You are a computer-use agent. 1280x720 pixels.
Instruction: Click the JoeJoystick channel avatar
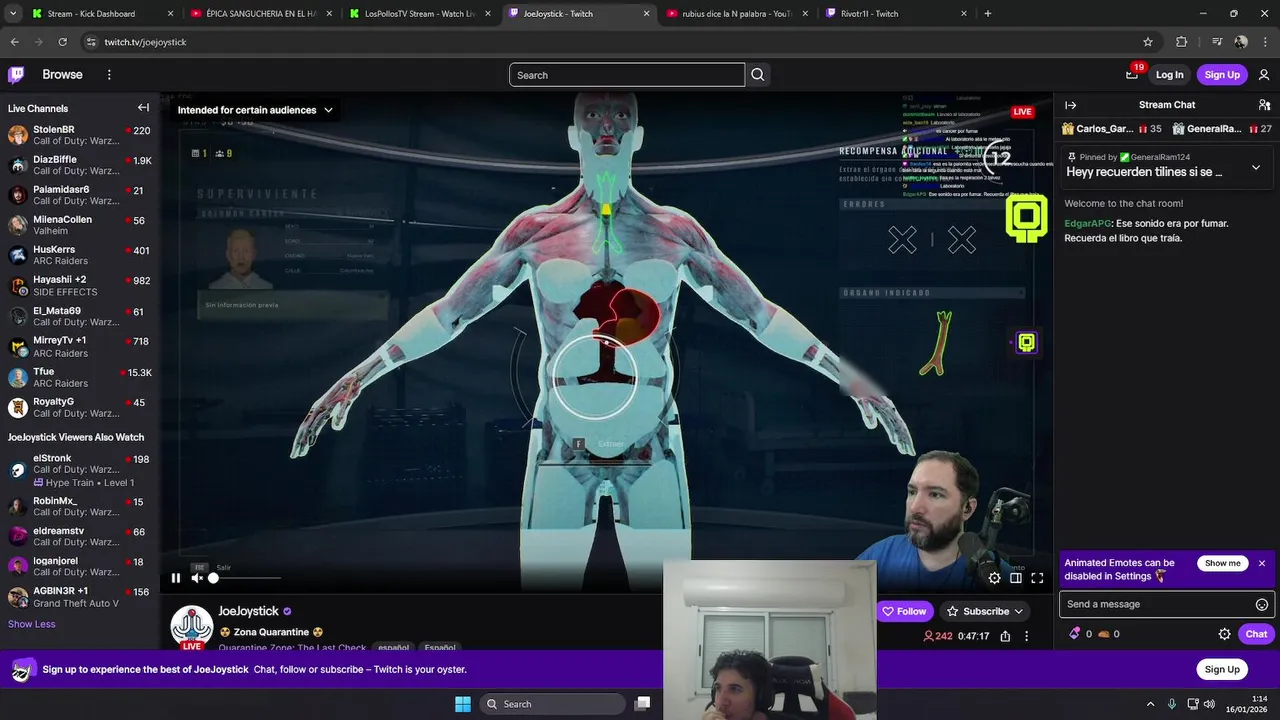[192, 627]
